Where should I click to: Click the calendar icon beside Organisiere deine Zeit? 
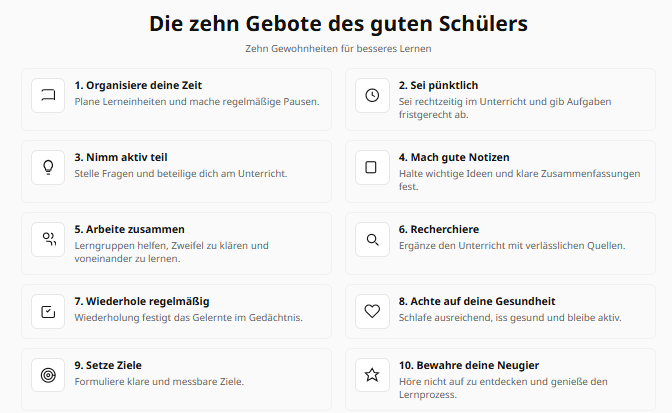48,95
